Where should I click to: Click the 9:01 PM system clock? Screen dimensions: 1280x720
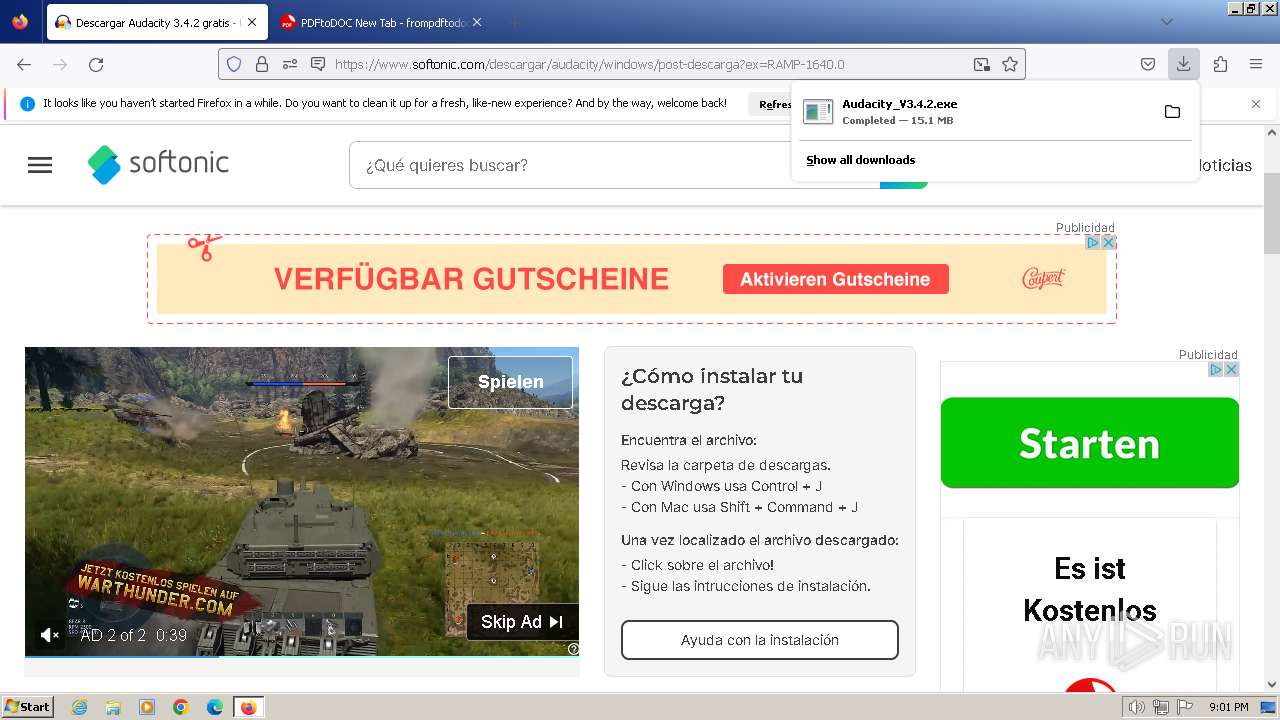coord(1228,707)
